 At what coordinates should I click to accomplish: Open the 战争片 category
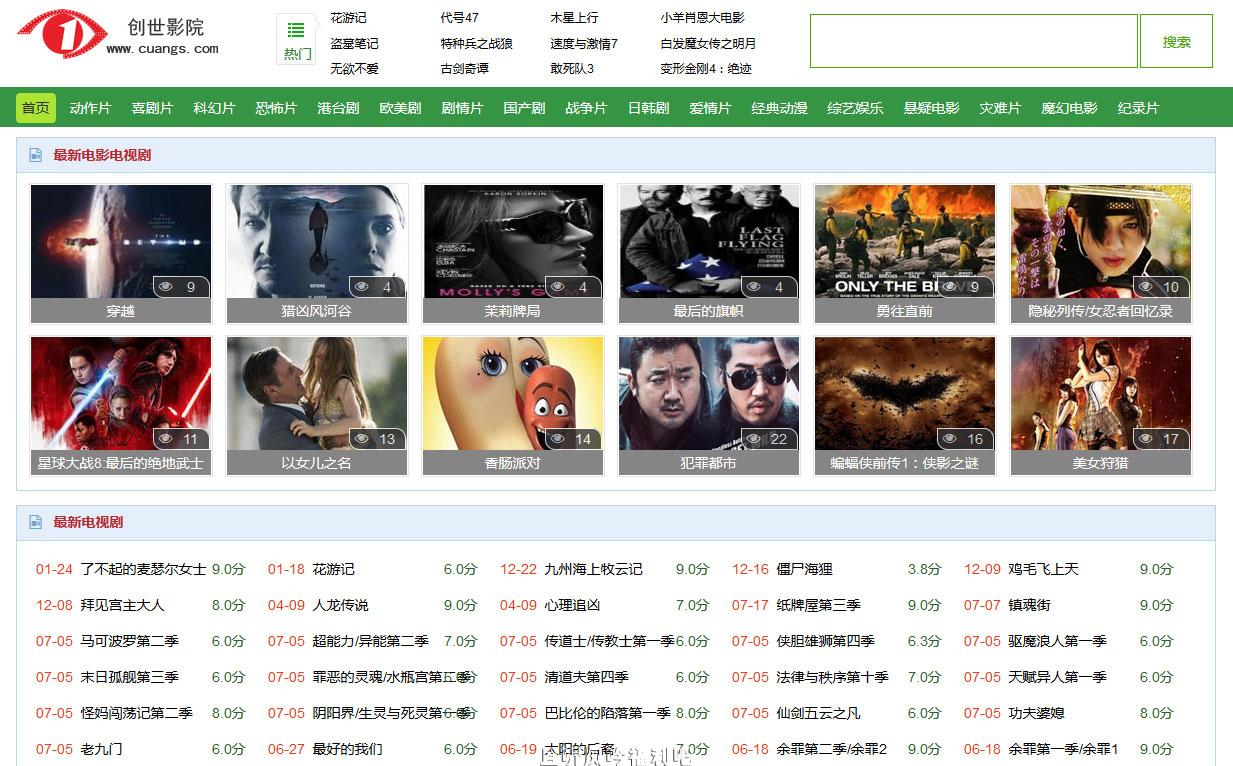click(586, 108)
